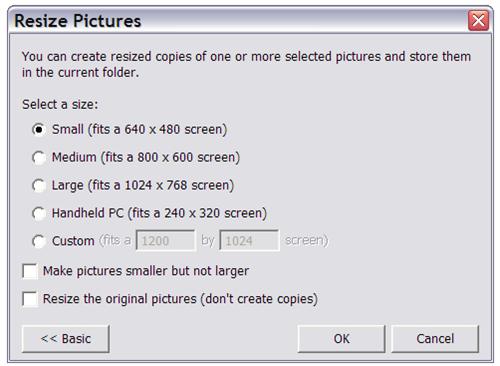This screenshot has width=500, height=366.
Task: Click the 'Select a size:' heading label
Action: 60,104
